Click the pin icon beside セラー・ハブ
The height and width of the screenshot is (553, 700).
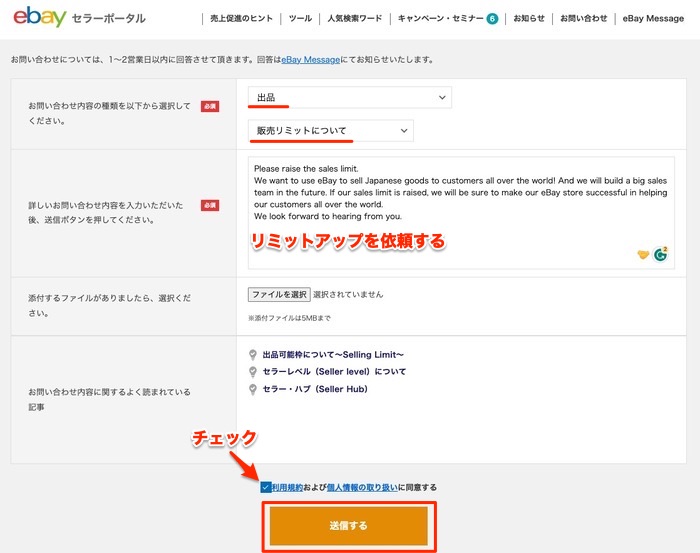pyautogui.click(x=253, y=389)
